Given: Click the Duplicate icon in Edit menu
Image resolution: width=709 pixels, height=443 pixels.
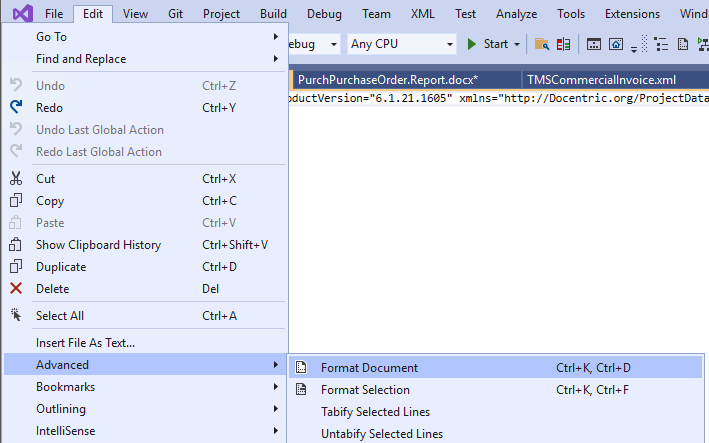Looking at the screenshot, I should coord(16,267).
